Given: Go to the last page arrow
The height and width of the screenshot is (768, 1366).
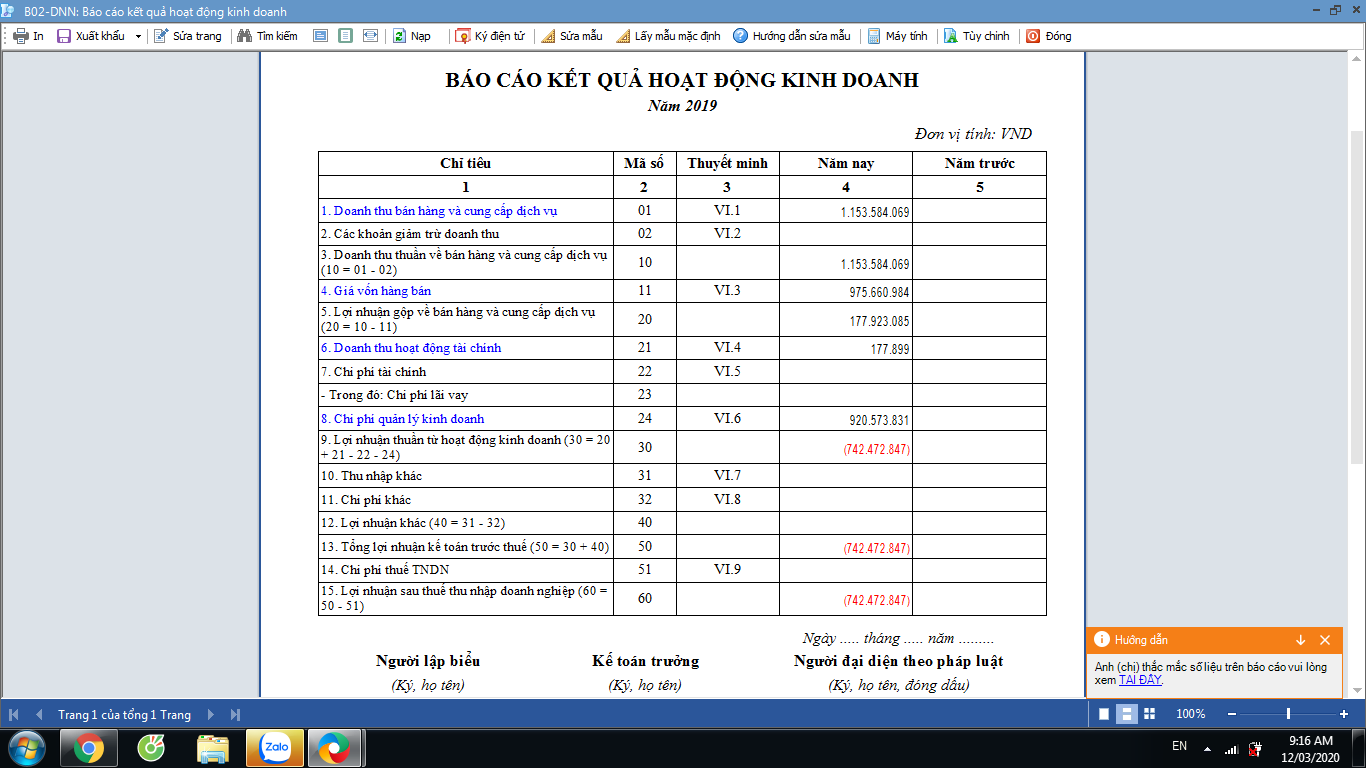Looking at the screenshot, I should click(235, 715).
